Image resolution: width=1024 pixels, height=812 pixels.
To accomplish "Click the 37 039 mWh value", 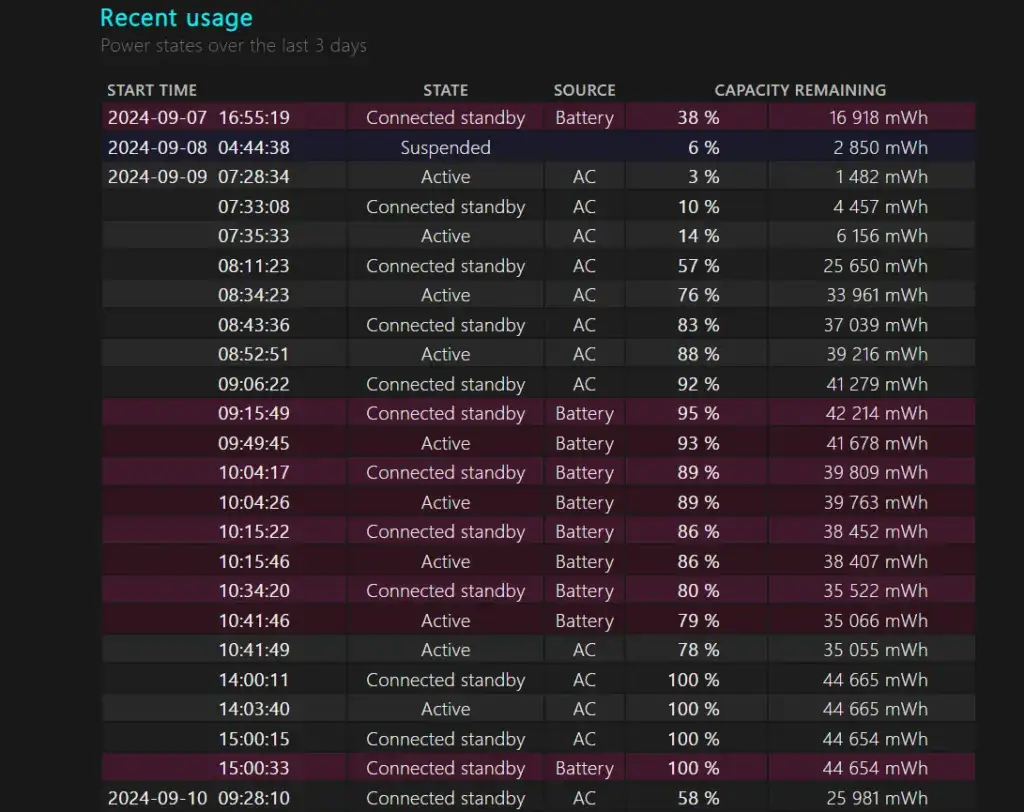I will tap(876, 325).
